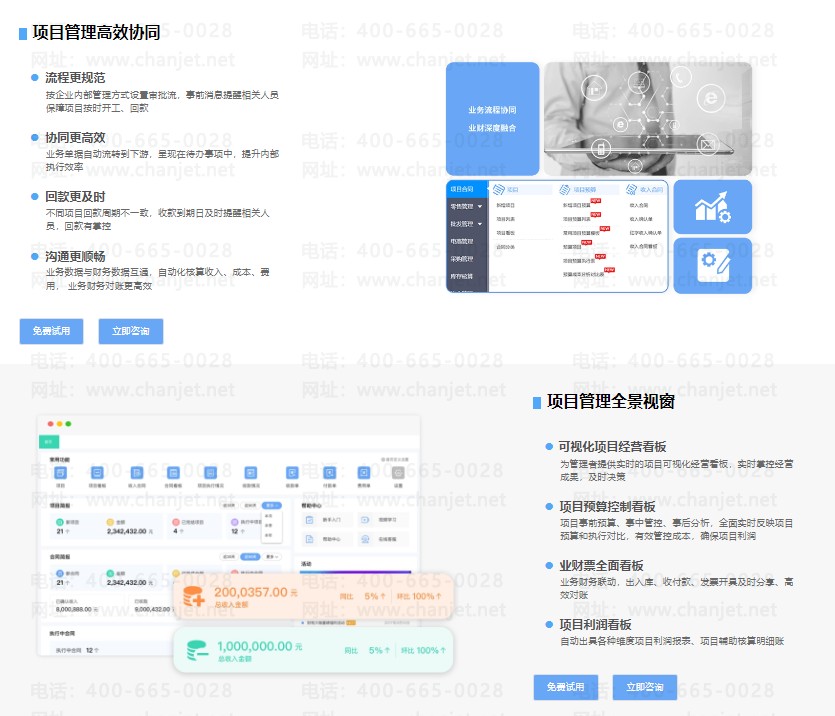Click the 项目看板 shortcut icon in dashboard
Image resolution: width=835 pixels, height=716 pixels.
(x=97, y=473)
